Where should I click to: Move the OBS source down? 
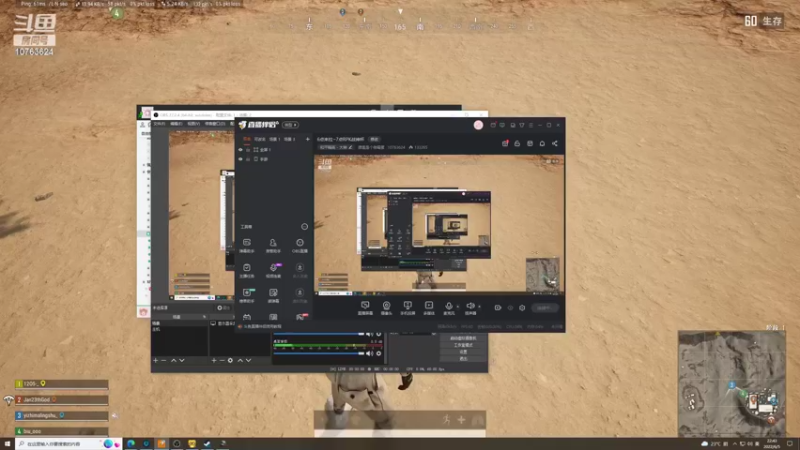[248, 360]
